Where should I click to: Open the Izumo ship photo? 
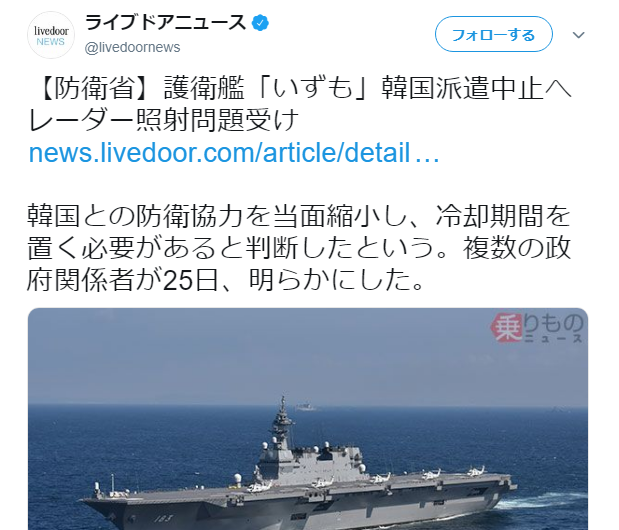pos(308,419)
